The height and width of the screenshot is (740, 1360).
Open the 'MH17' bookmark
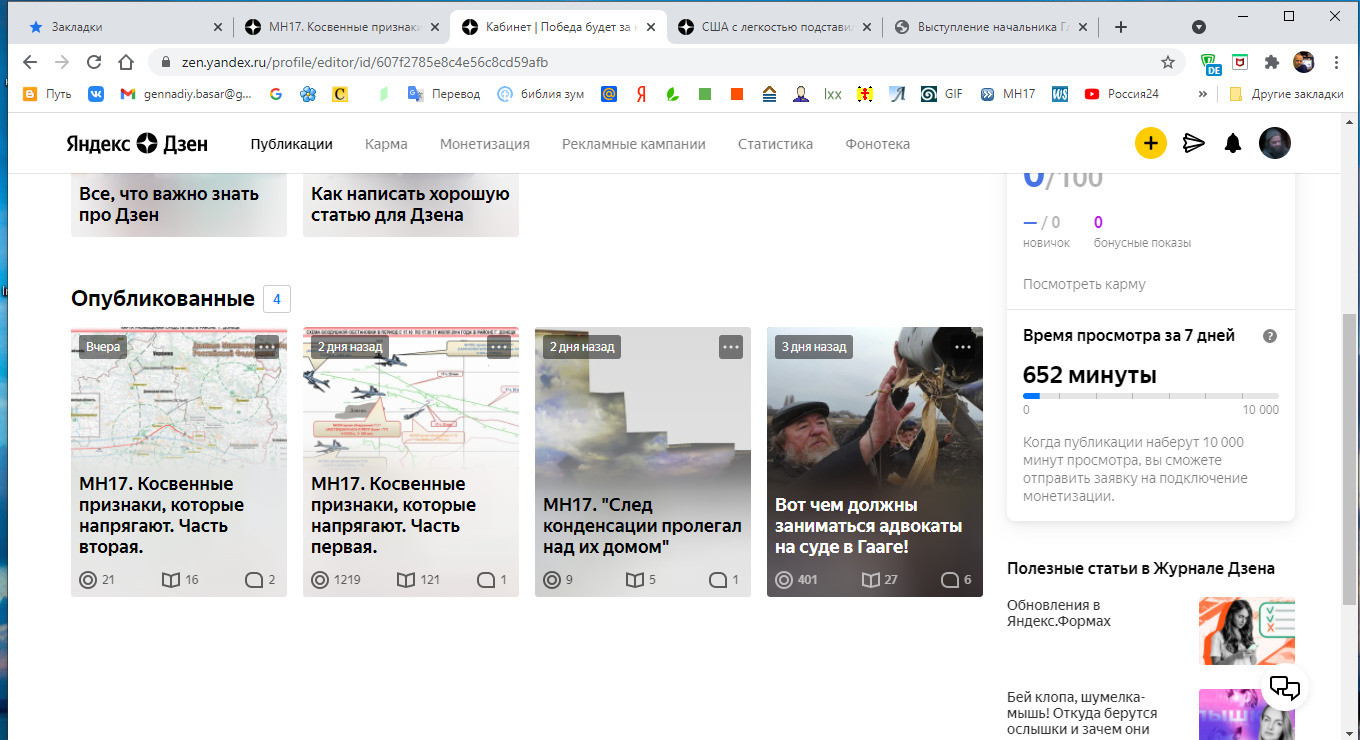click(1008, 94)
